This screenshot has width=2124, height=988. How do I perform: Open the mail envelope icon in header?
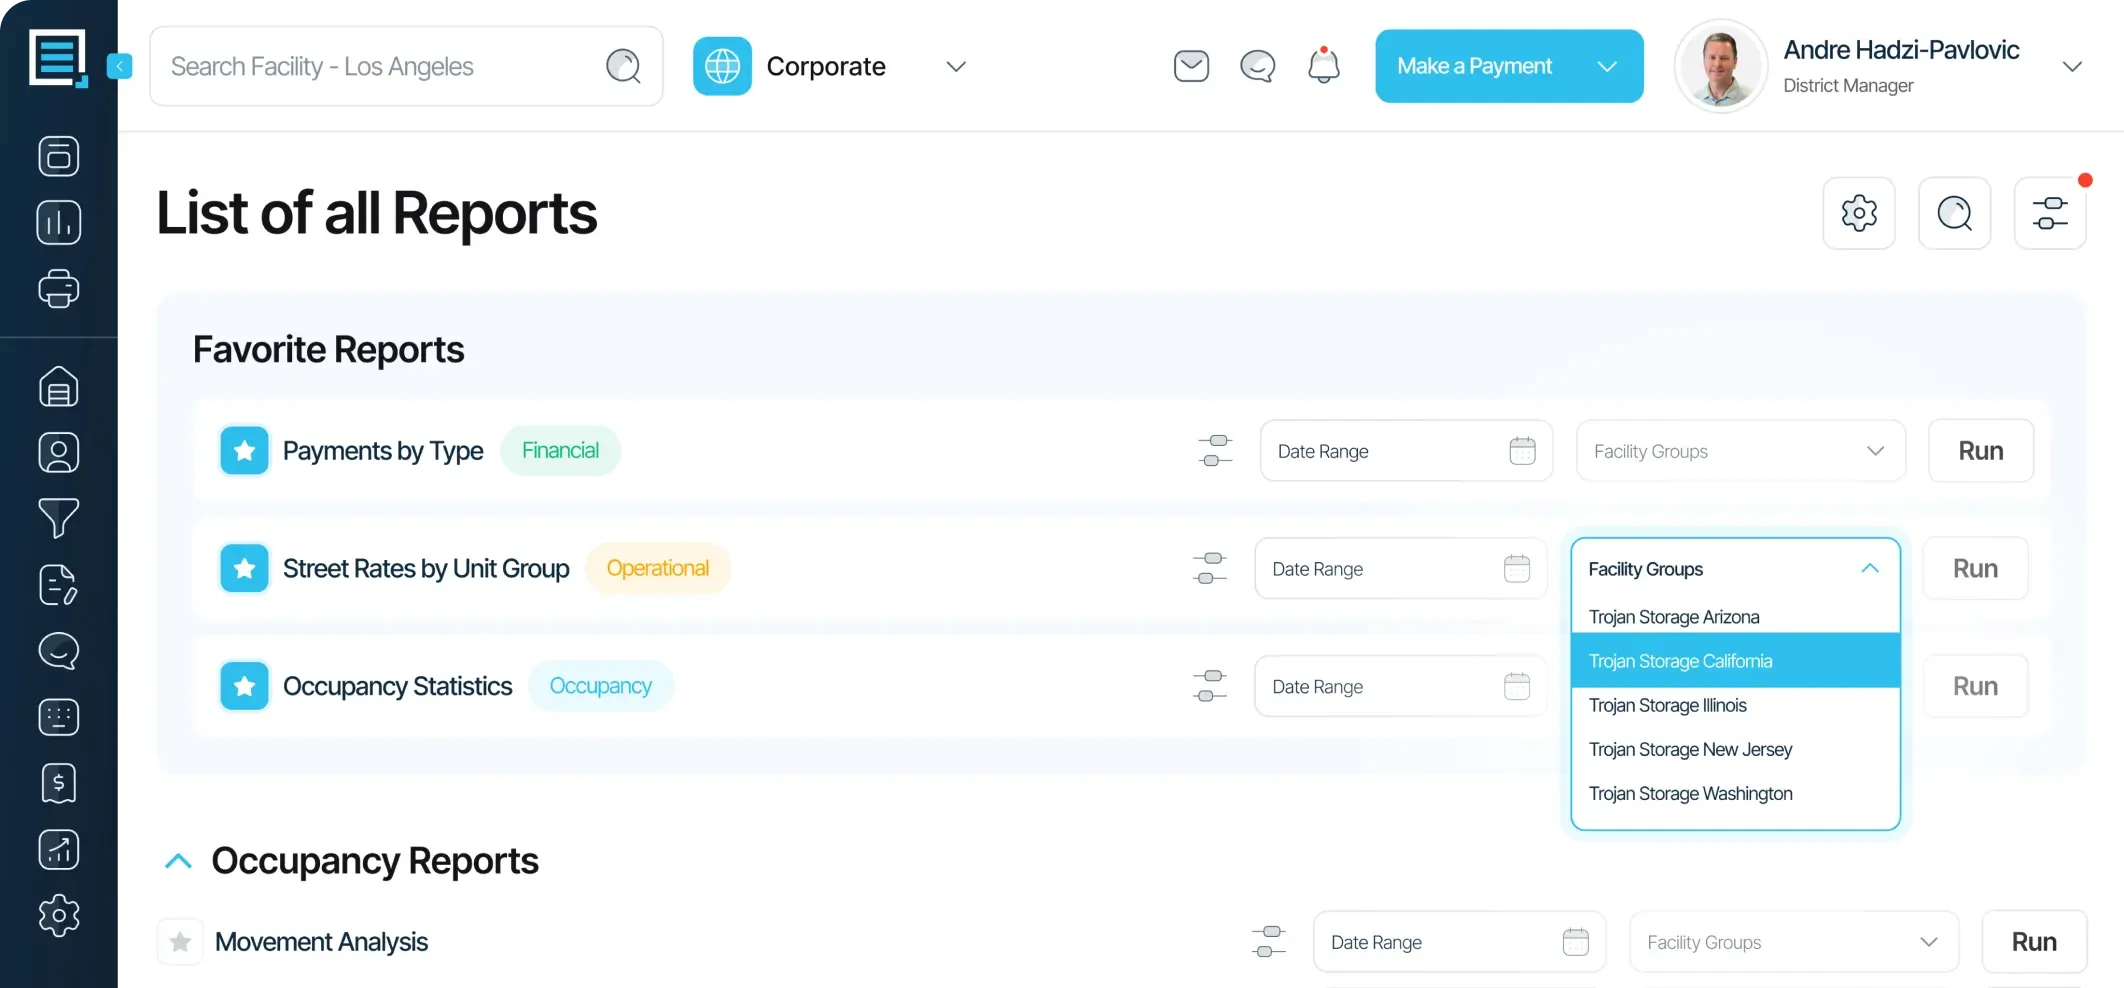[1191, 66]
